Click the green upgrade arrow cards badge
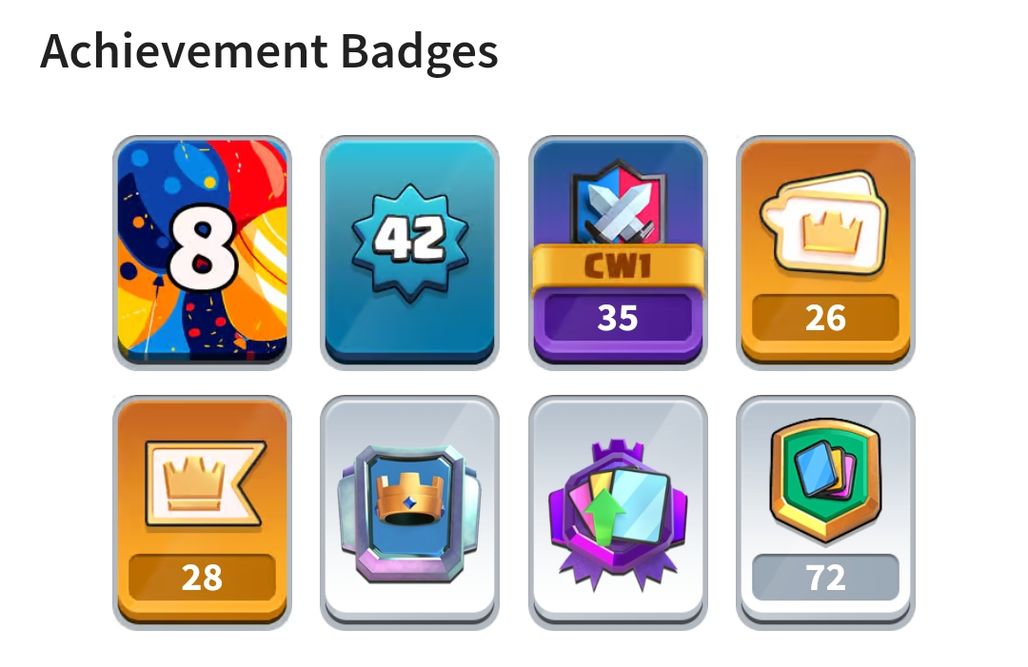This screenshot has width=1028, height=667. click(618, 514)
